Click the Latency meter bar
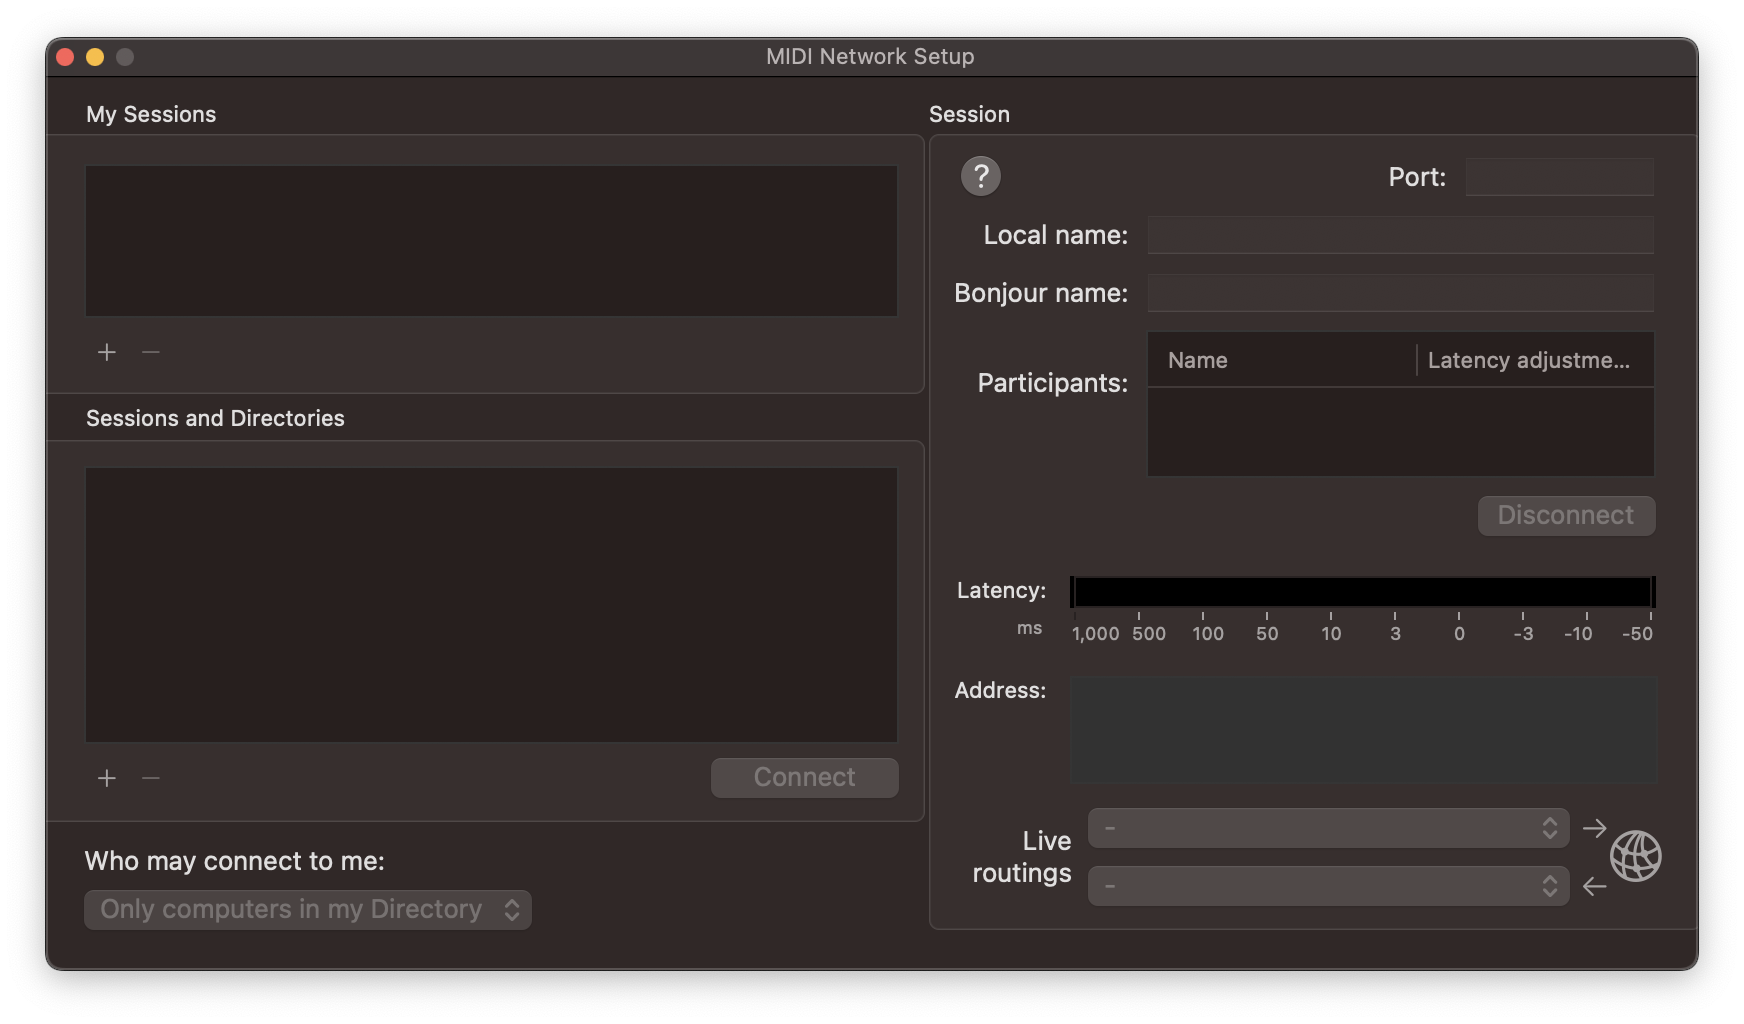 (x=1362, y=592)
